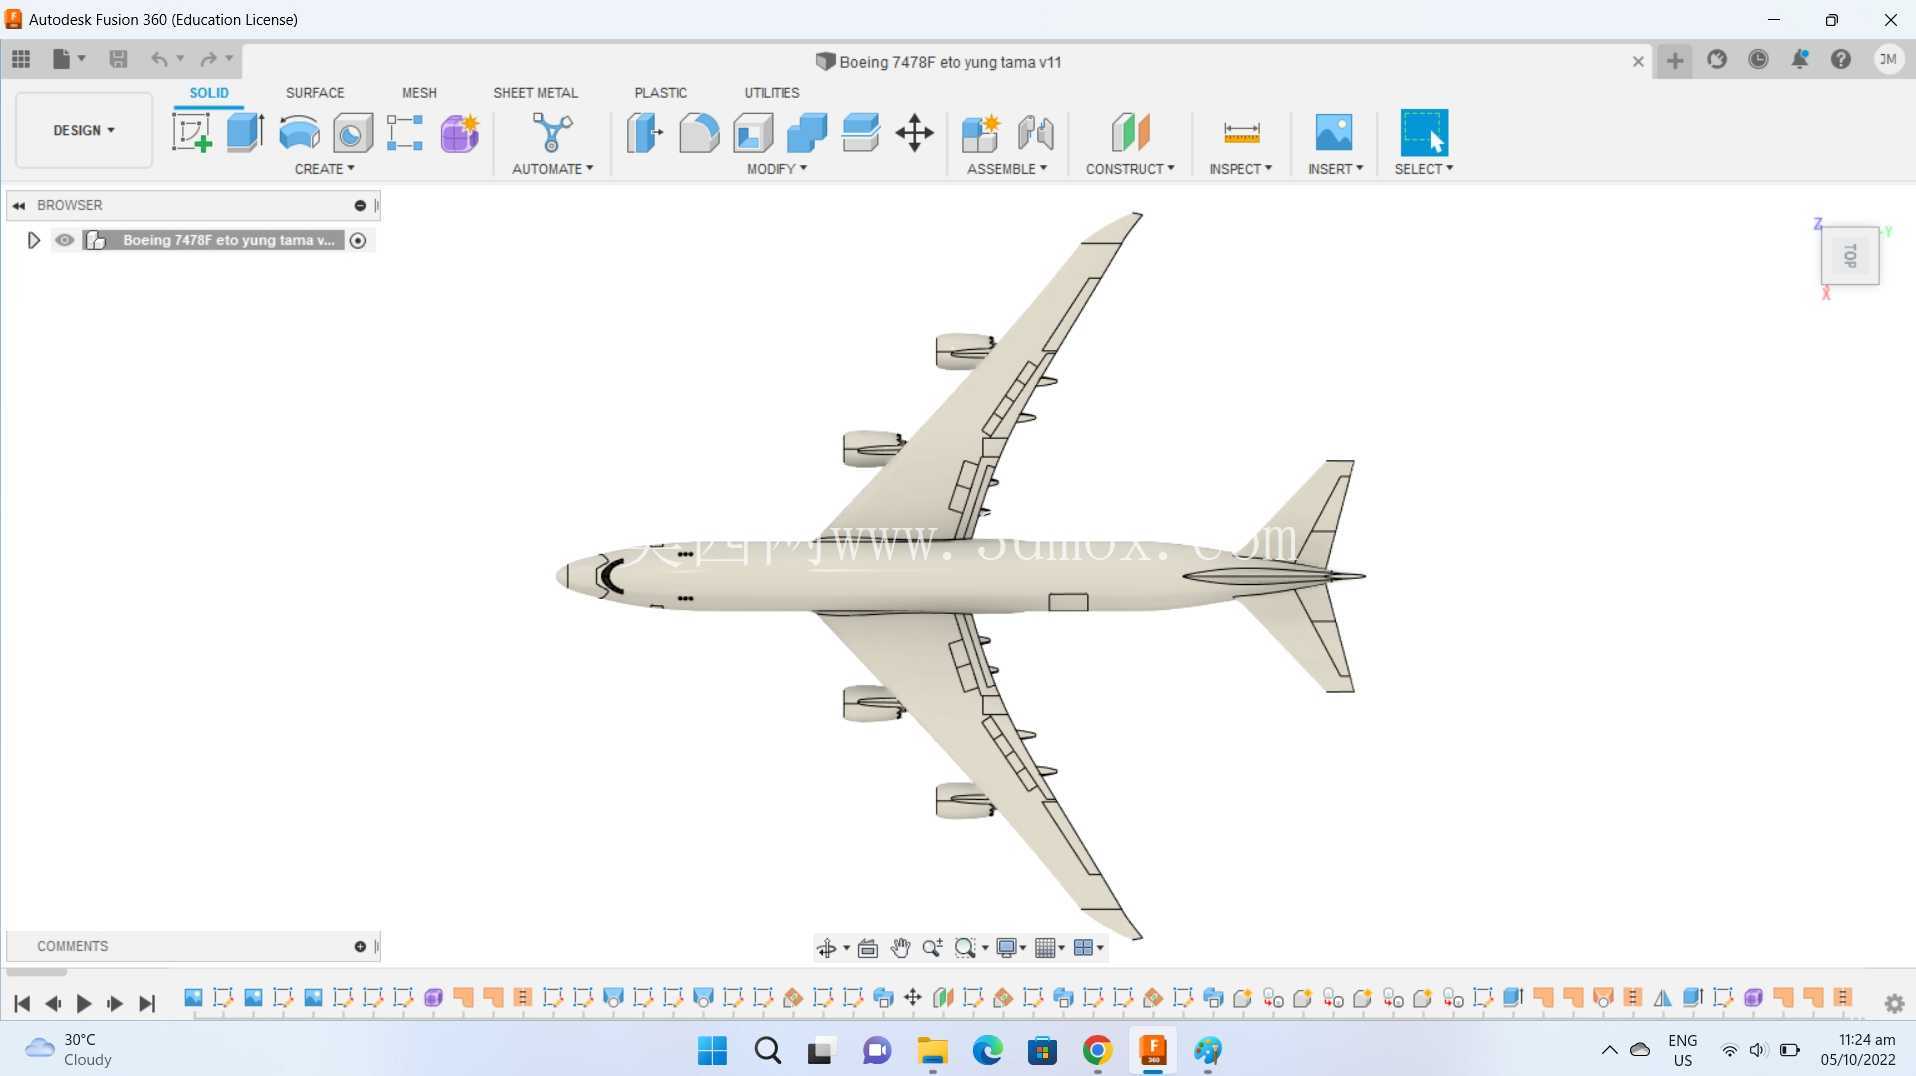Toggle visibility of the Boeing 7478F component
Viewport: 1916px width, 1076px height.
coord(65,240)
